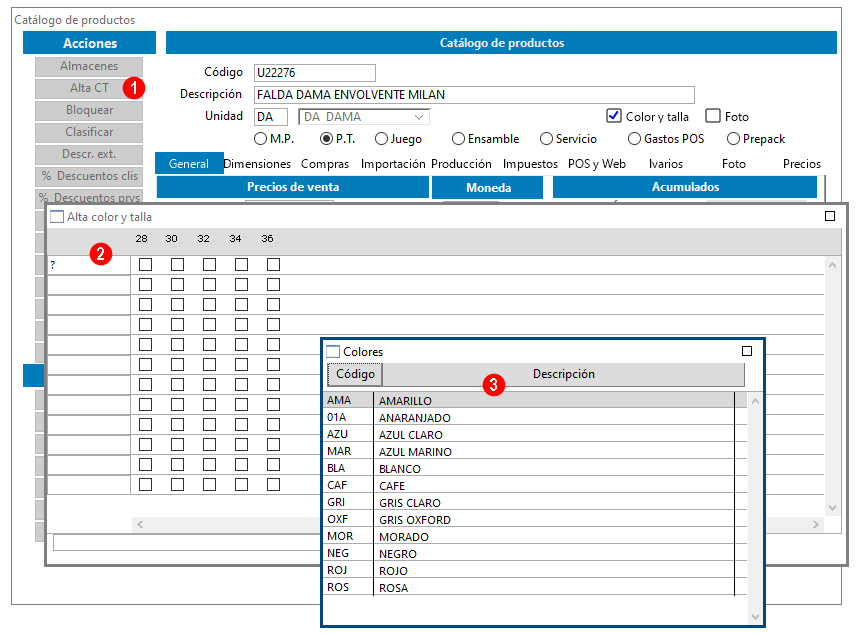
Task: Maximize the Alta color y talla window
Action: point(830,216)
